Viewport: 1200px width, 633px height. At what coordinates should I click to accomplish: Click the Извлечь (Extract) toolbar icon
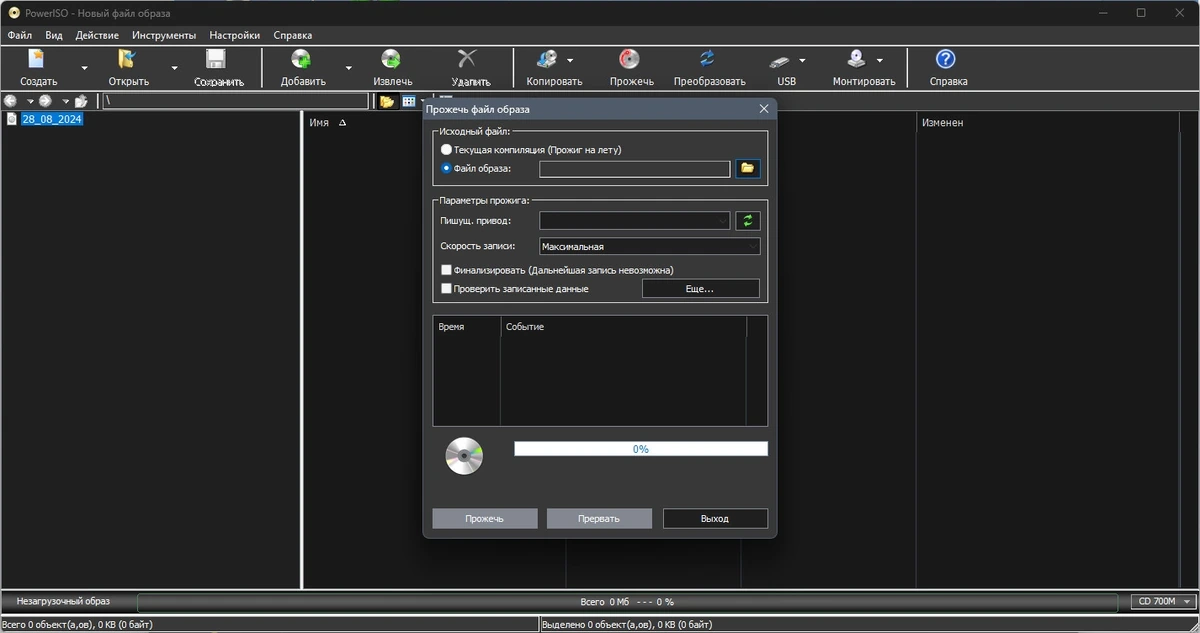(x=392, y=59)
